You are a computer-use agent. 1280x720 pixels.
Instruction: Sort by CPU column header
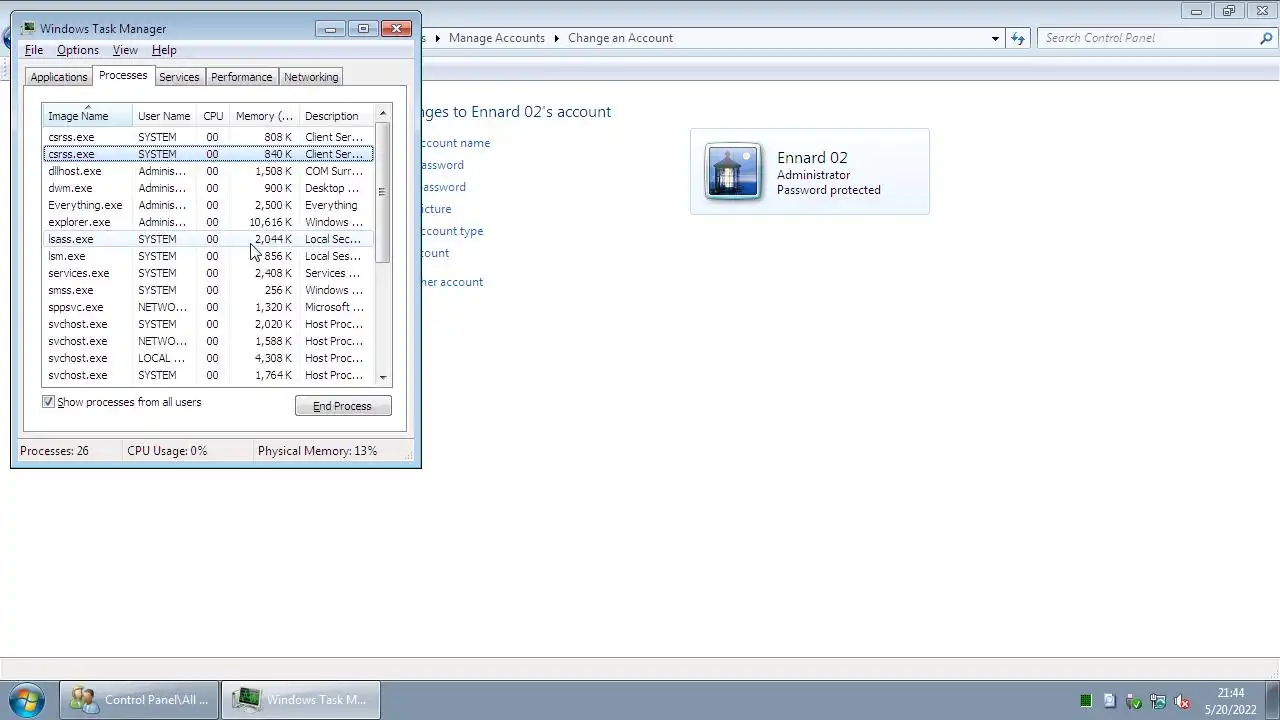[x=213, y=116]
